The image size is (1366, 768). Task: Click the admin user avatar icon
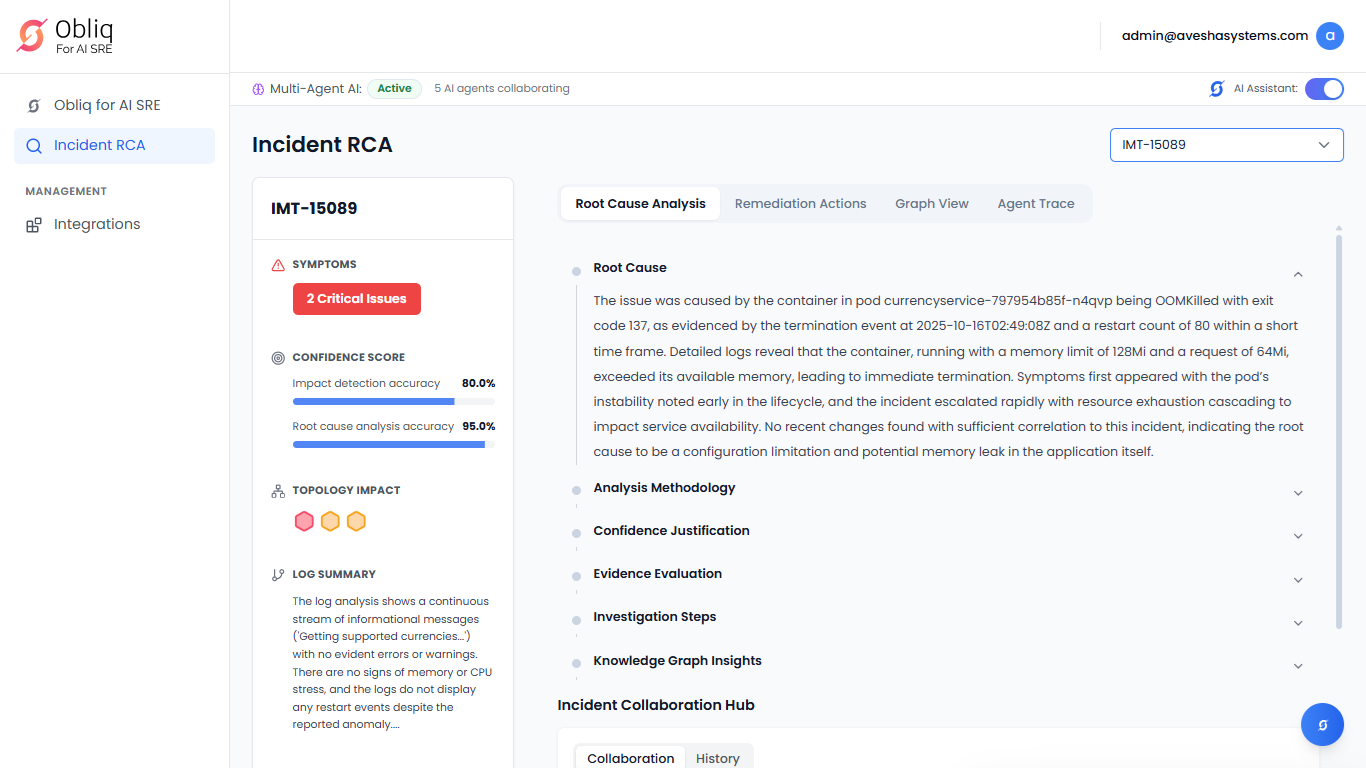tap(1329, 36)
